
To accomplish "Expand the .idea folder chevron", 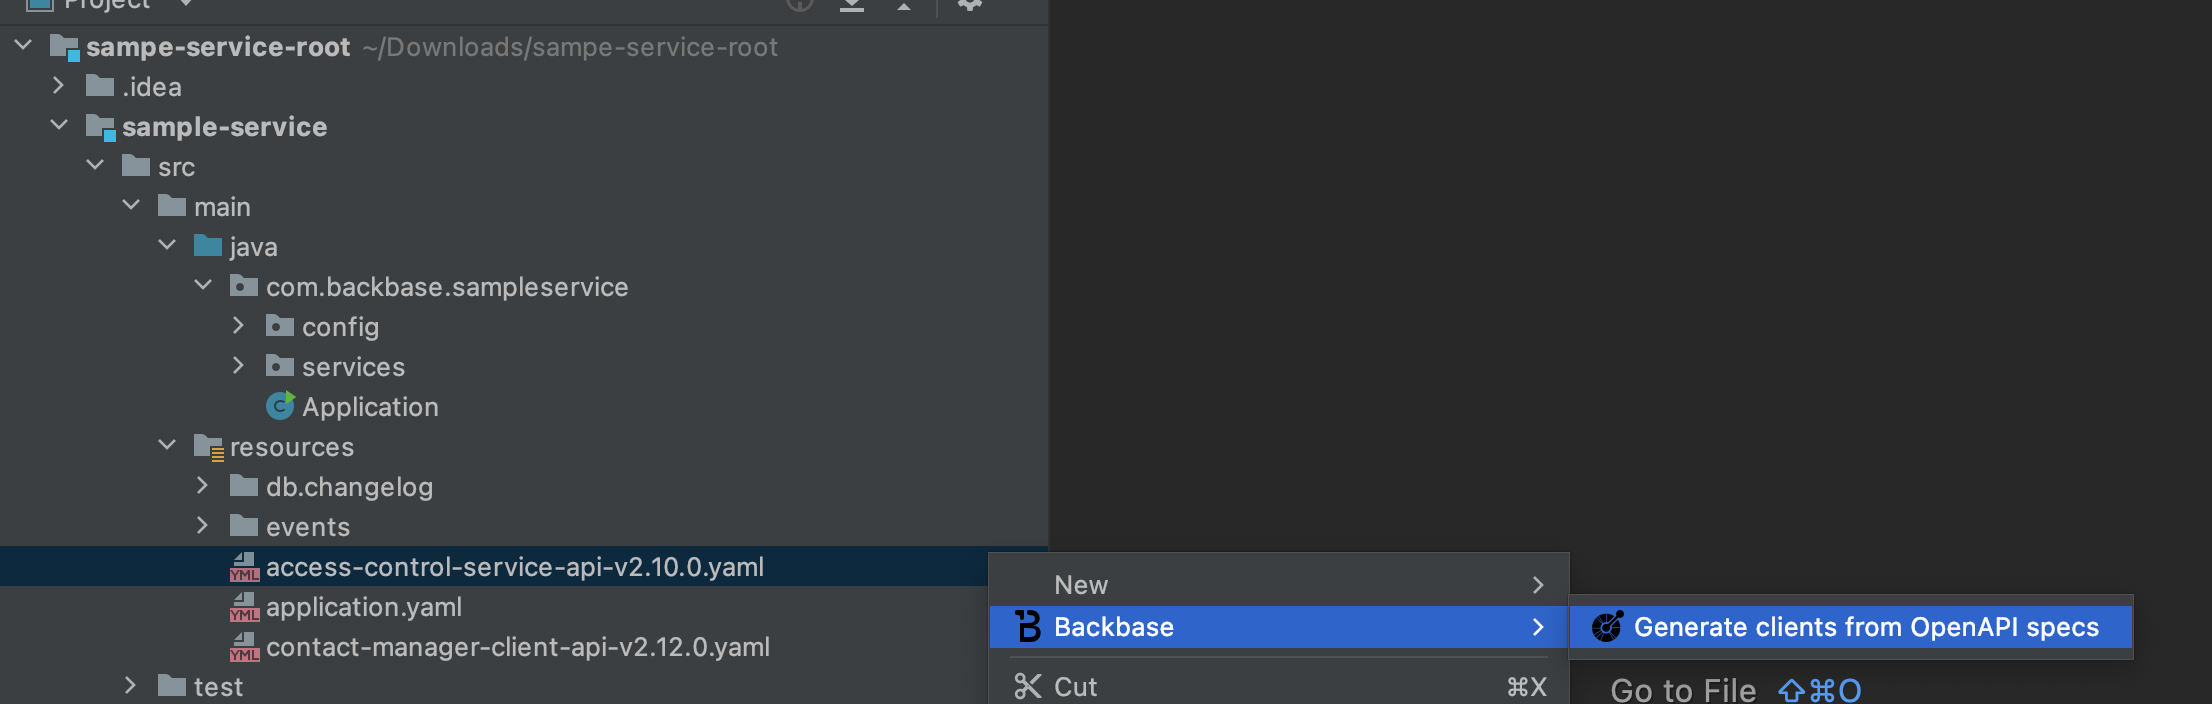I will 59,86.
